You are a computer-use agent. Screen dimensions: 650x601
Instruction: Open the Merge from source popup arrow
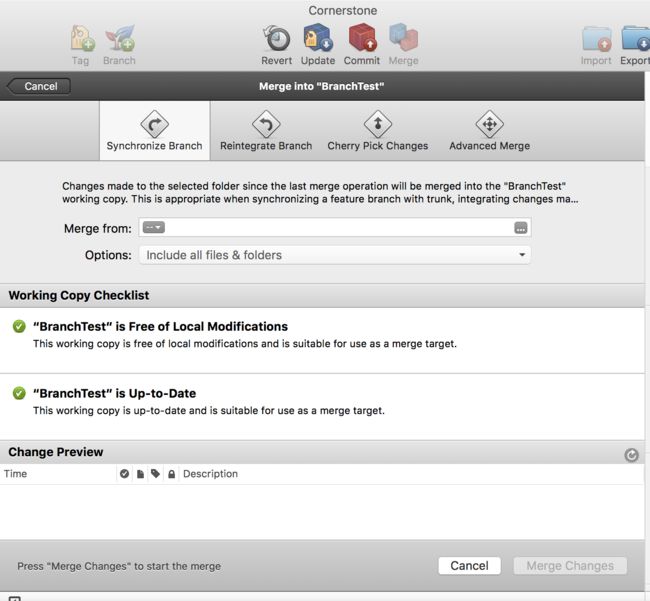pos(154,227)
